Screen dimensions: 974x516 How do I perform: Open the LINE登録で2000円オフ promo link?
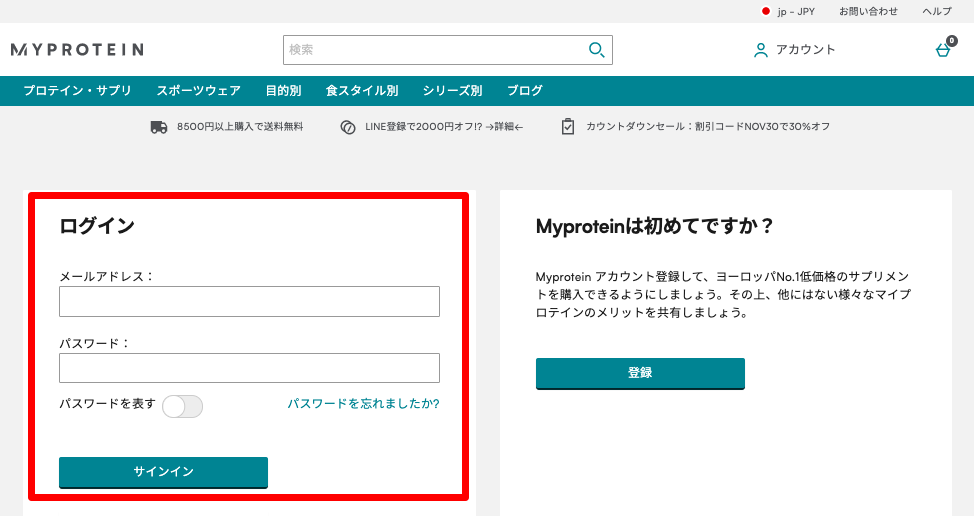444,127
